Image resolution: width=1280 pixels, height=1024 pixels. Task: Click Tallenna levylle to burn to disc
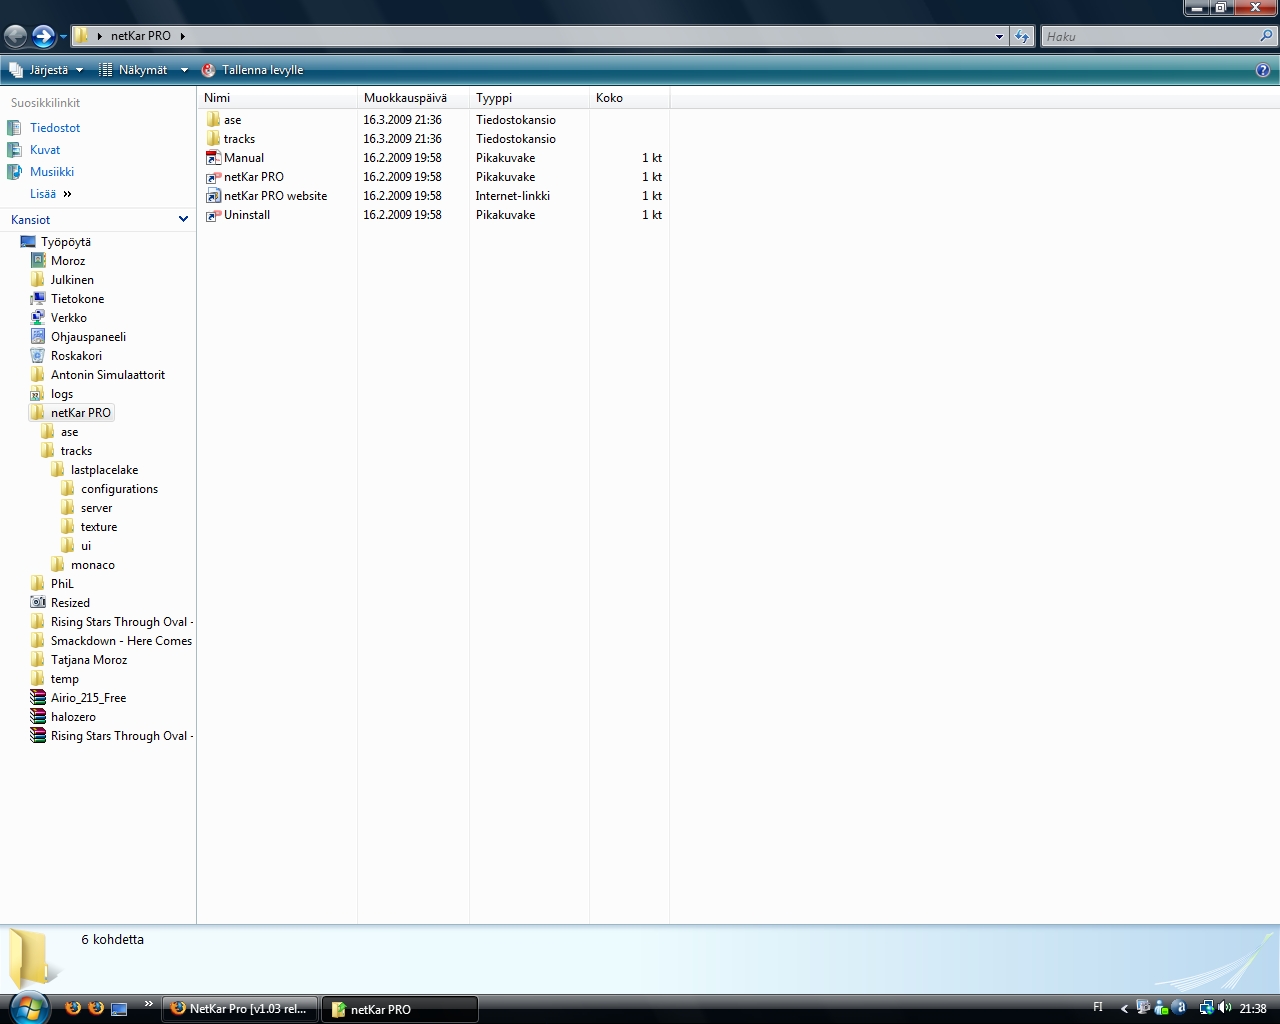252,70
